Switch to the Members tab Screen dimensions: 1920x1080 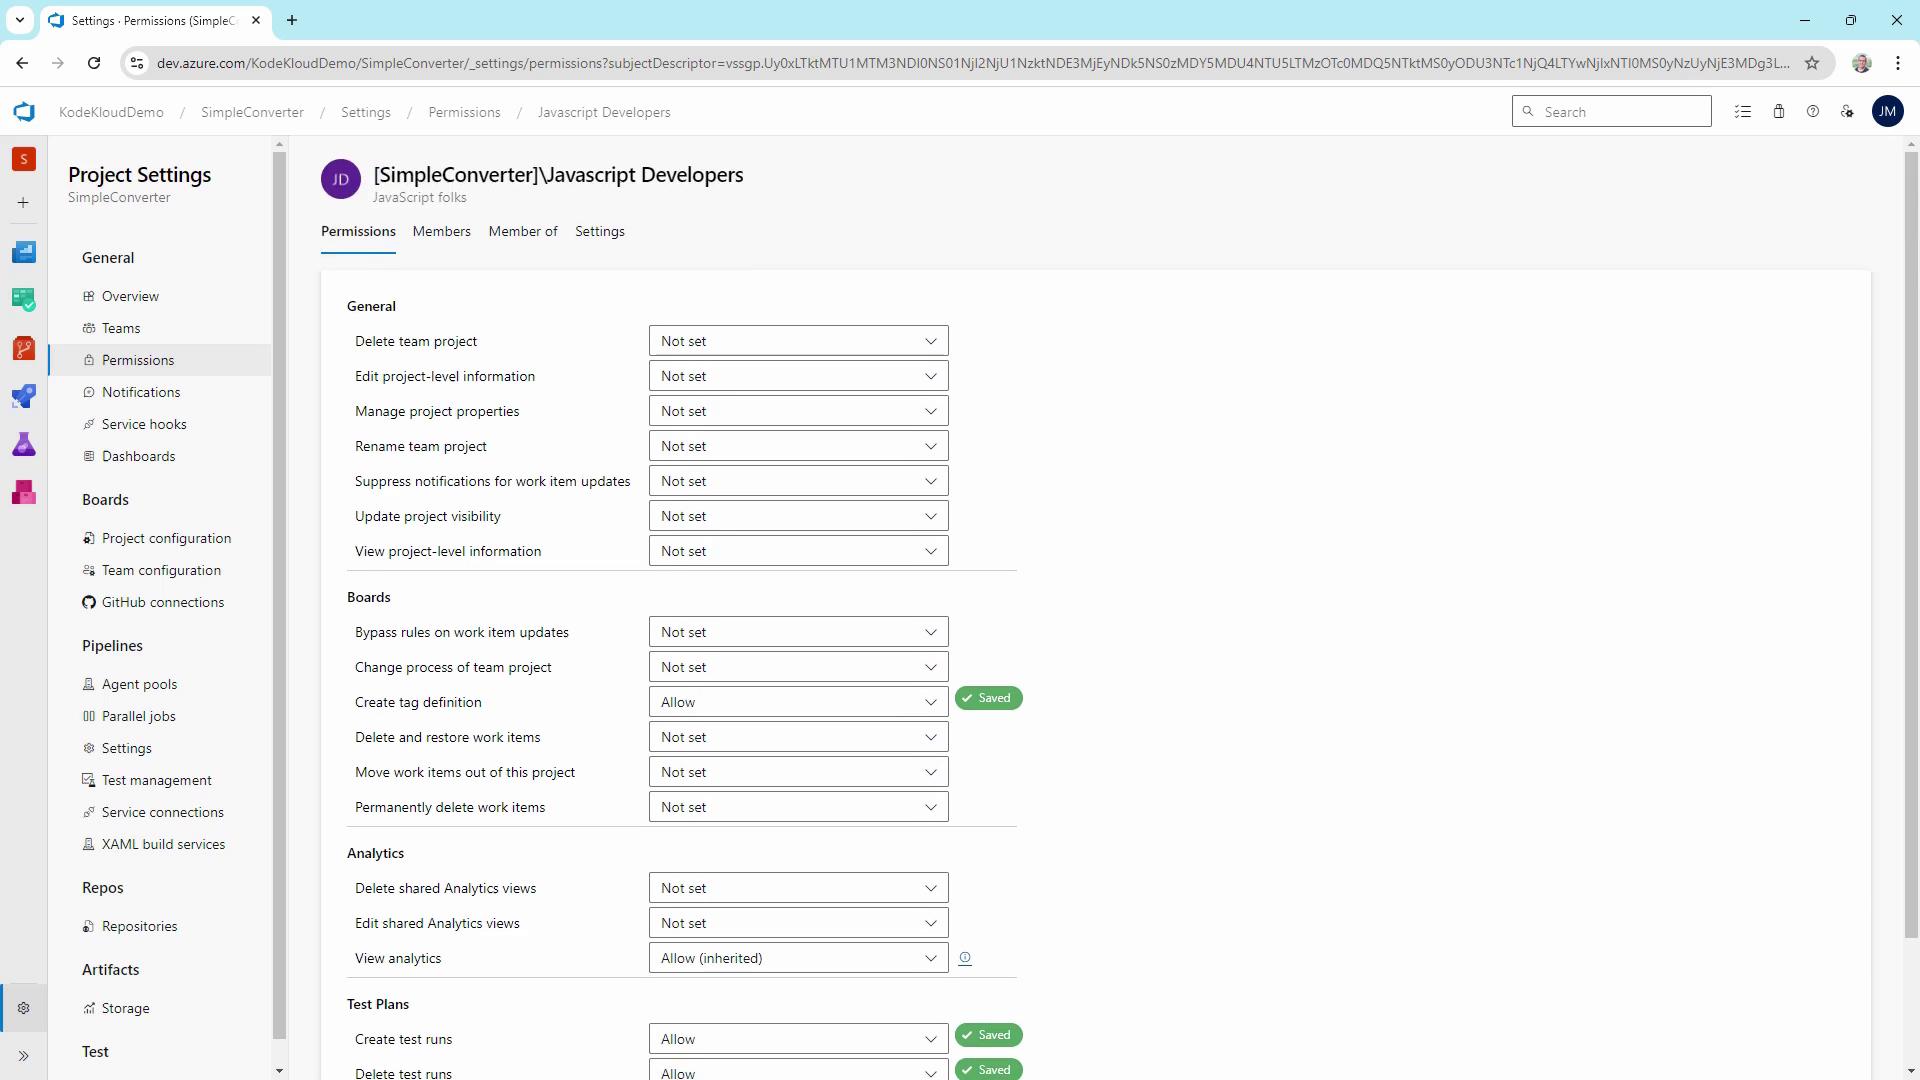[441, 231]
